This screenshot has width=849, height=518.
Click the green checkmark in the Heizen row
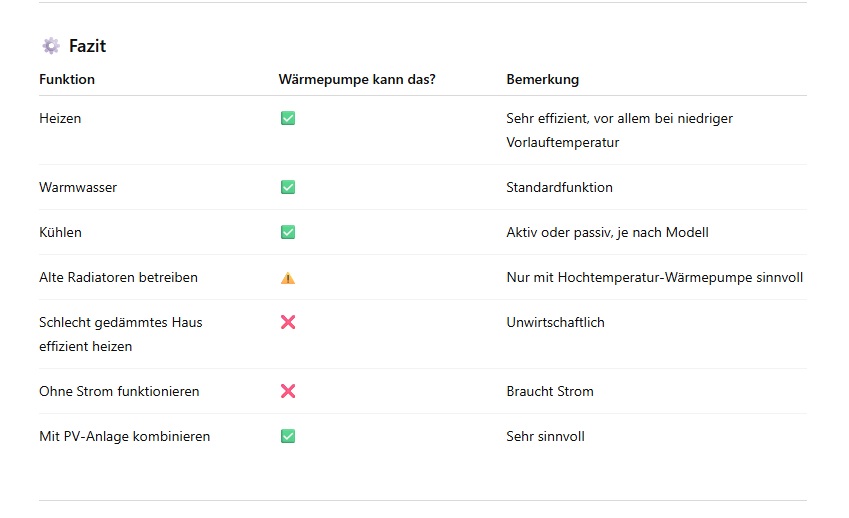pos(288,118)
